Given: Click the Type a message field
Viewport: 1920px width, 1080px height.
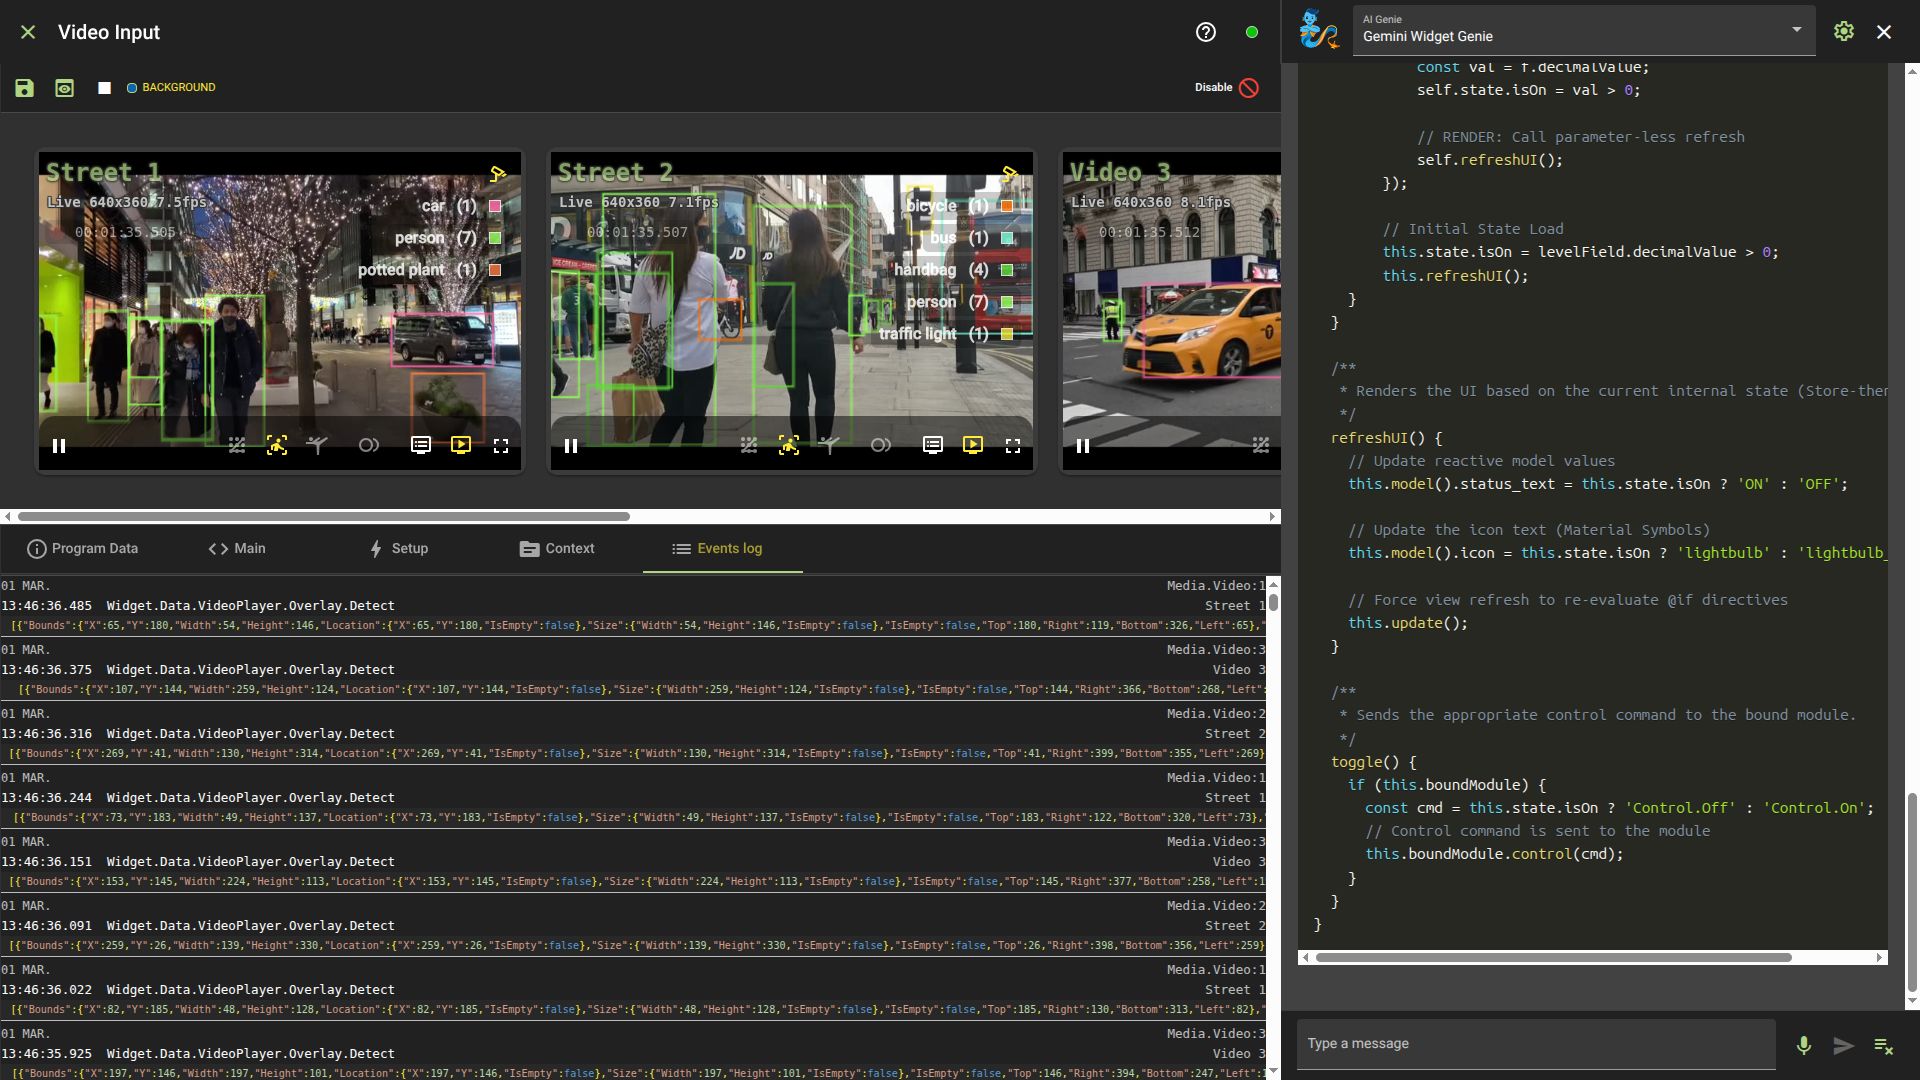Looking at the screenshot, I should pos(1536,1044).
